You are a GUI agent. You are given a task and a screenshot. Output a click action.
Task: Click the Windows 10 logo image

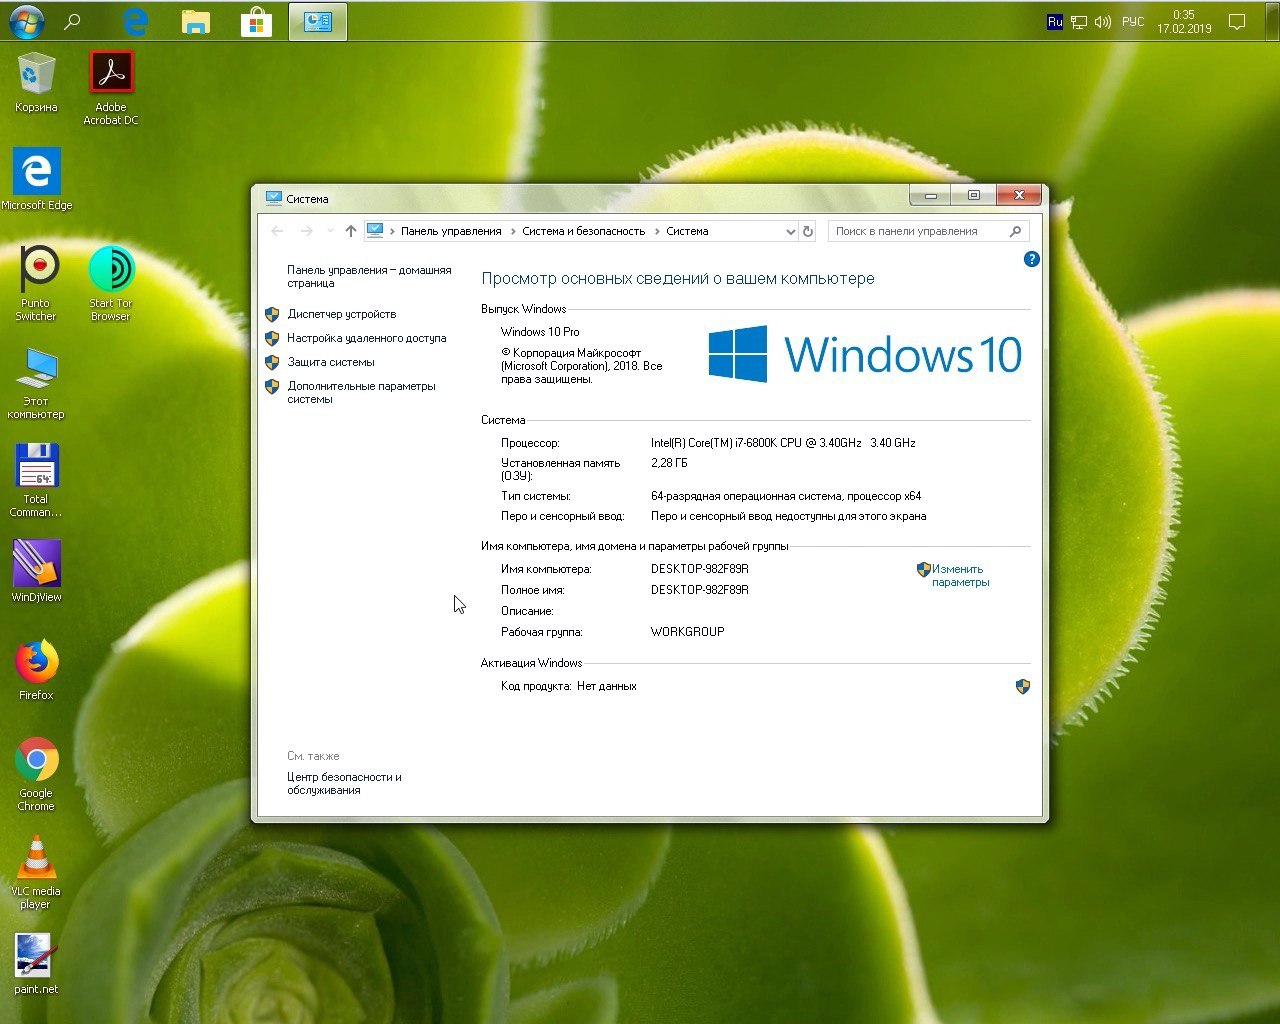pyautogui.click(x=865, y=354)
